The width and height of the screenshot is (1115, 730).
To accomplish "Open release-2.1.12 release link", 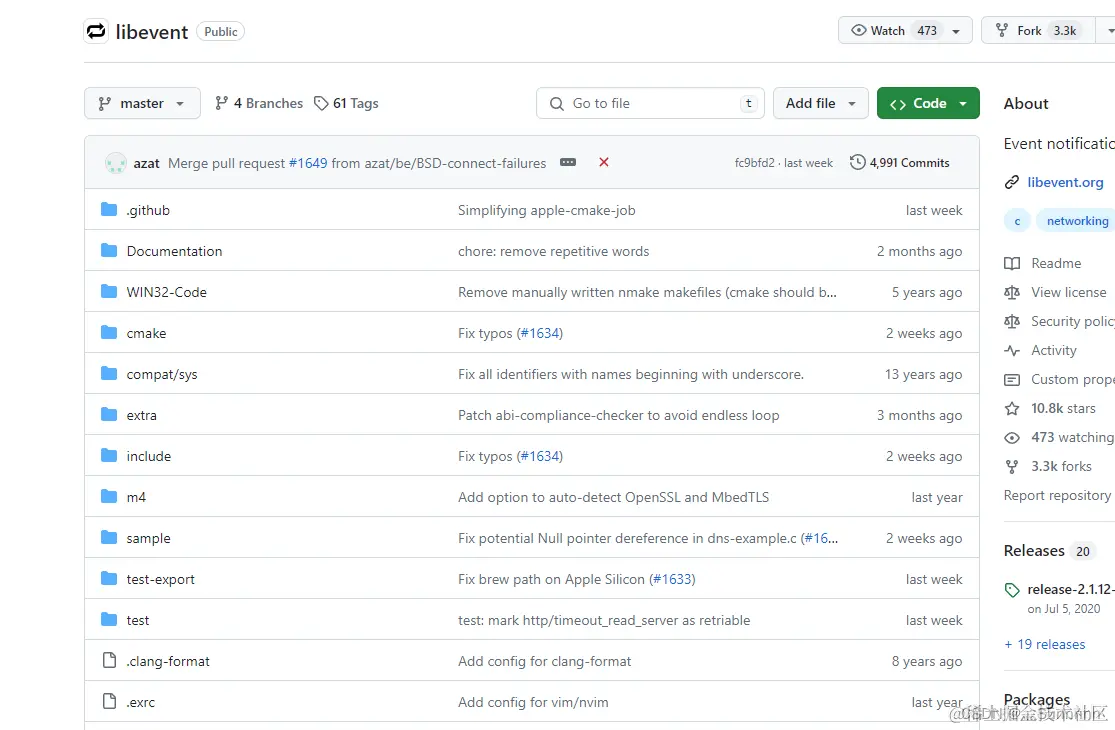I will point(1070,589).
